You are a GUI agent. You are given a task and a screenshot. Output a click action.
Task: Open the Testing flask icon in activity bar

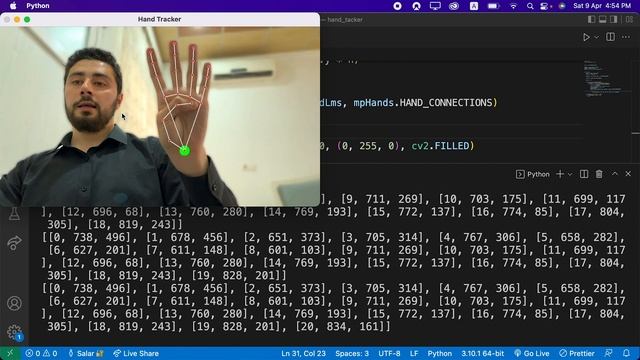click(14, 213)
